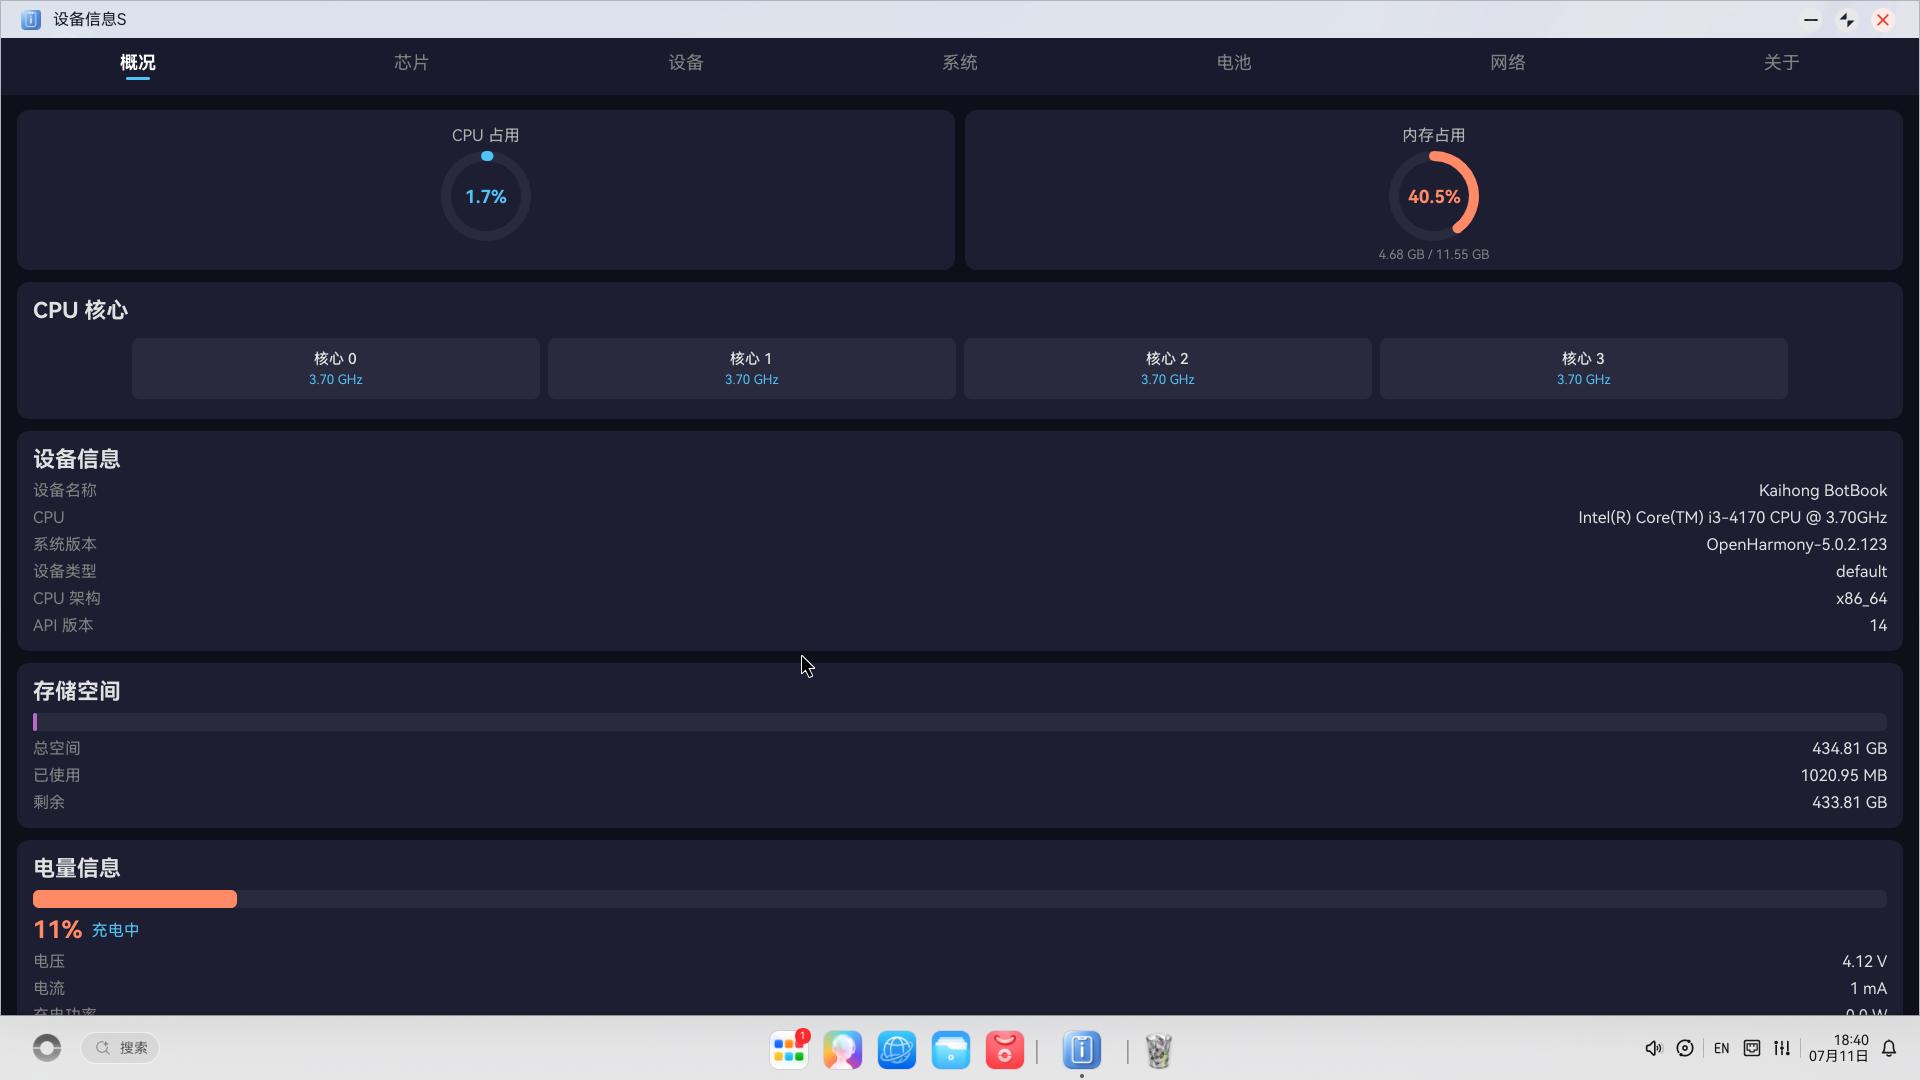Launch the browser globe icon in dock
1920x1080 pixels.
point(897,1050)
